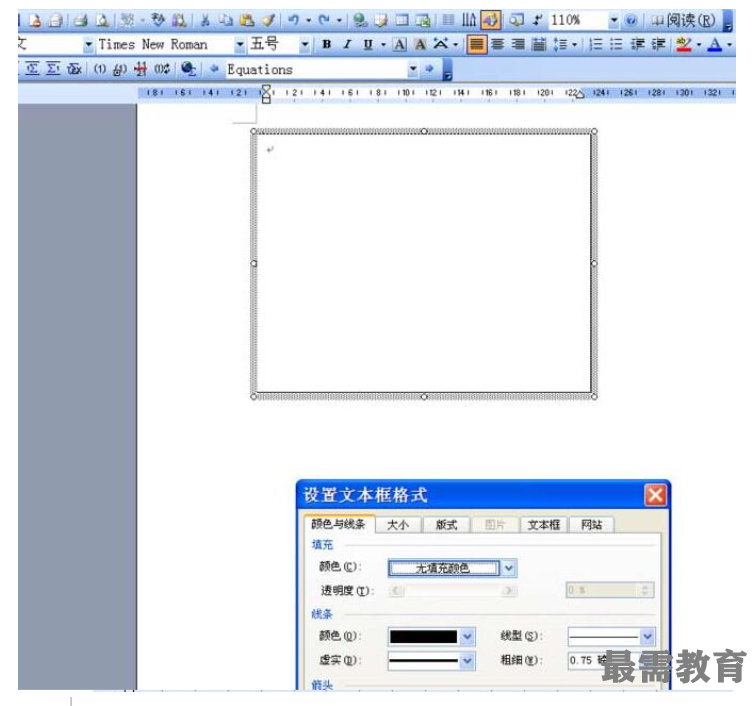This screenshot has height=706, width=753.
Task: Open the line color black swatch dropdown
Action: click(467, 637)
